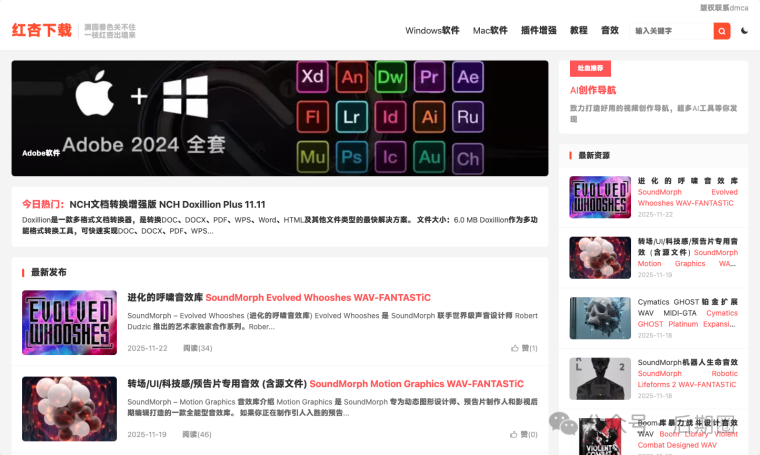Click the Xd icon in Adobe banner

tap(313, 77)
